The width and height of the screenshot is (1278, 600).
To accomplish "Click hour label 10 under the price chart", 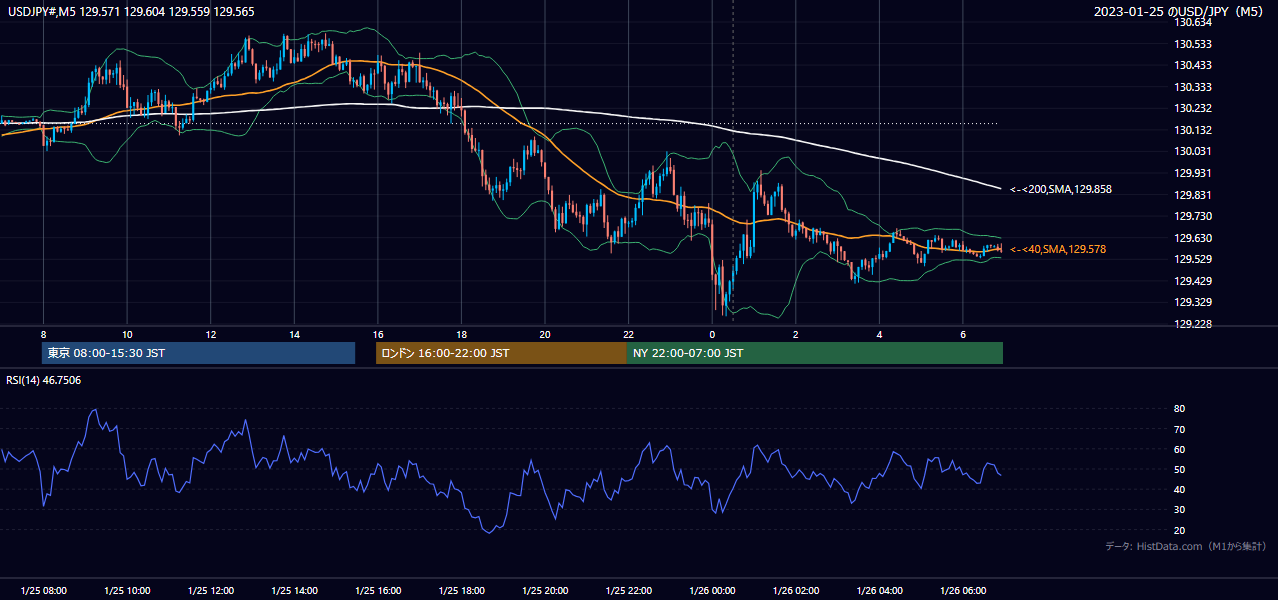I will (x=127, y=334).
